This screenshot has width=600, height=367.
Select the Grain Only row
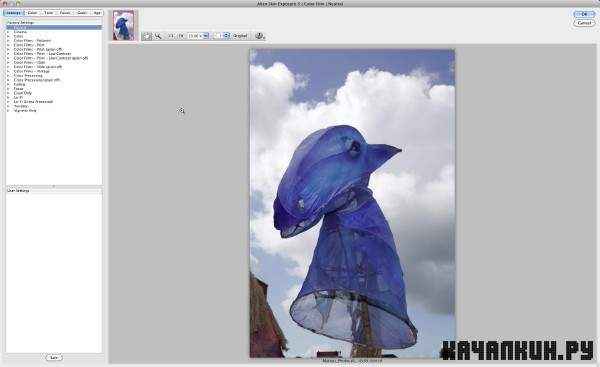coord(54,93)
